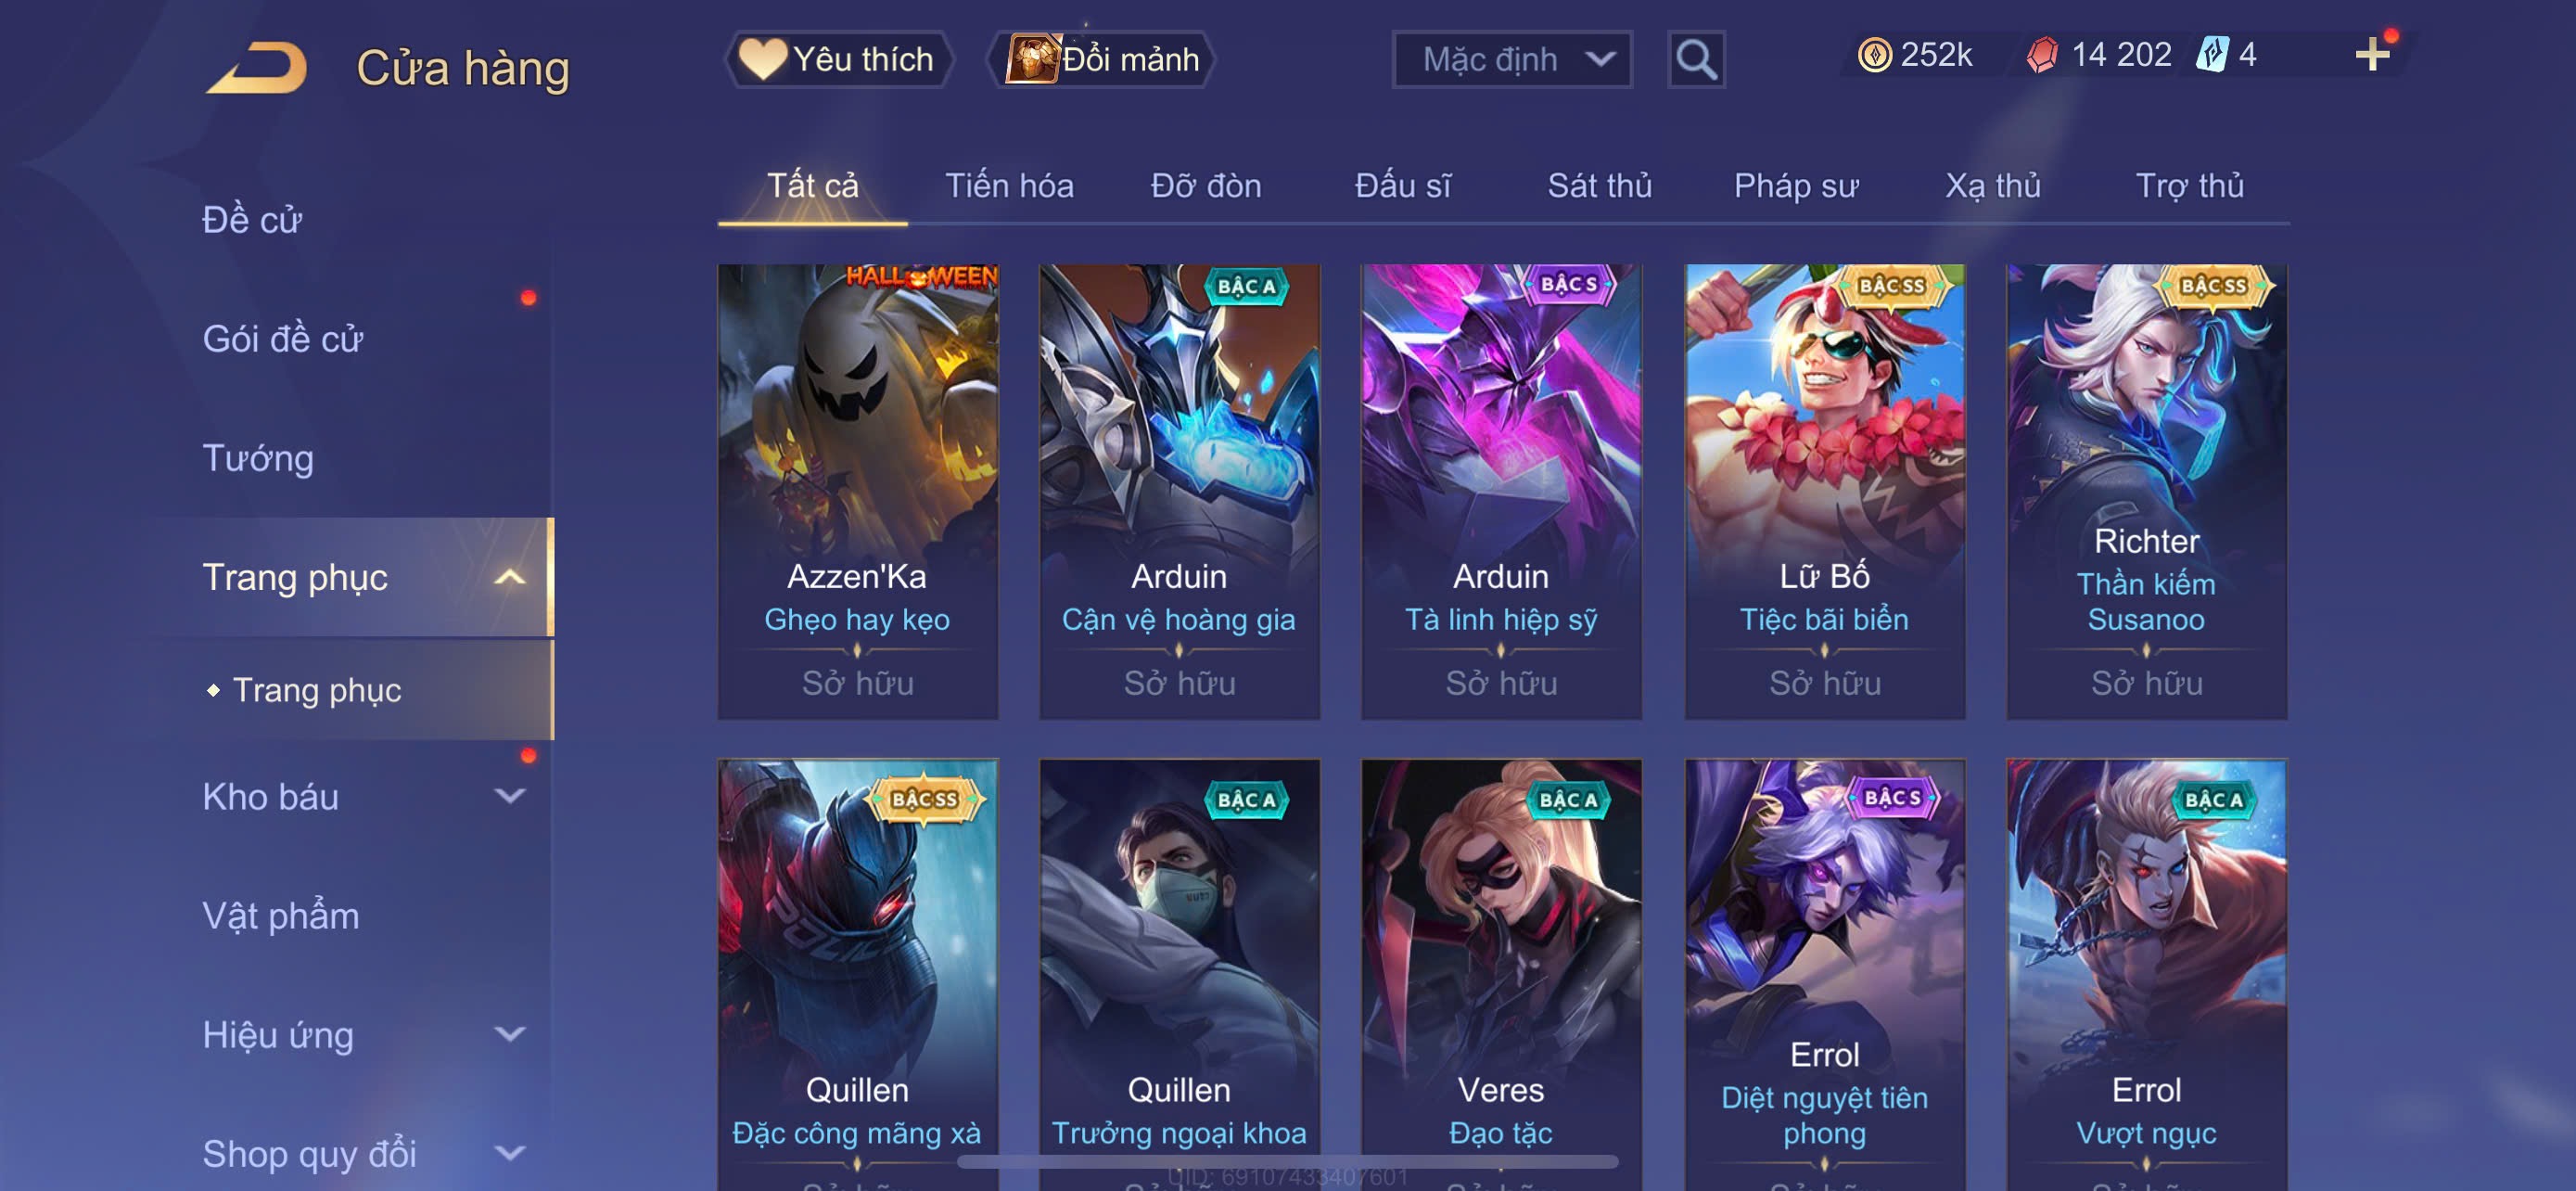Viewport: 2576px width, 1191px height.
Task: Open Gói đề cử in the sidebar
Action: coord(282,339)
